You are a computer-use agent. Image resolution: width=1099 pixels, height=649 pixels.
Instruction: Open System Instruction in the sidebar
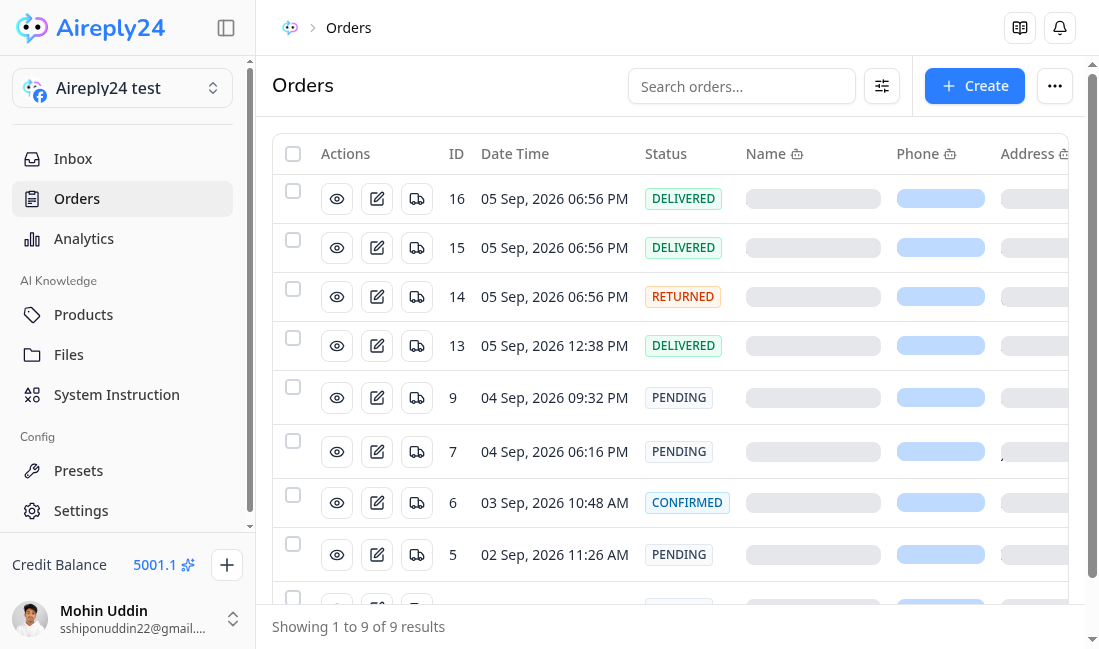tap(122, 395)
